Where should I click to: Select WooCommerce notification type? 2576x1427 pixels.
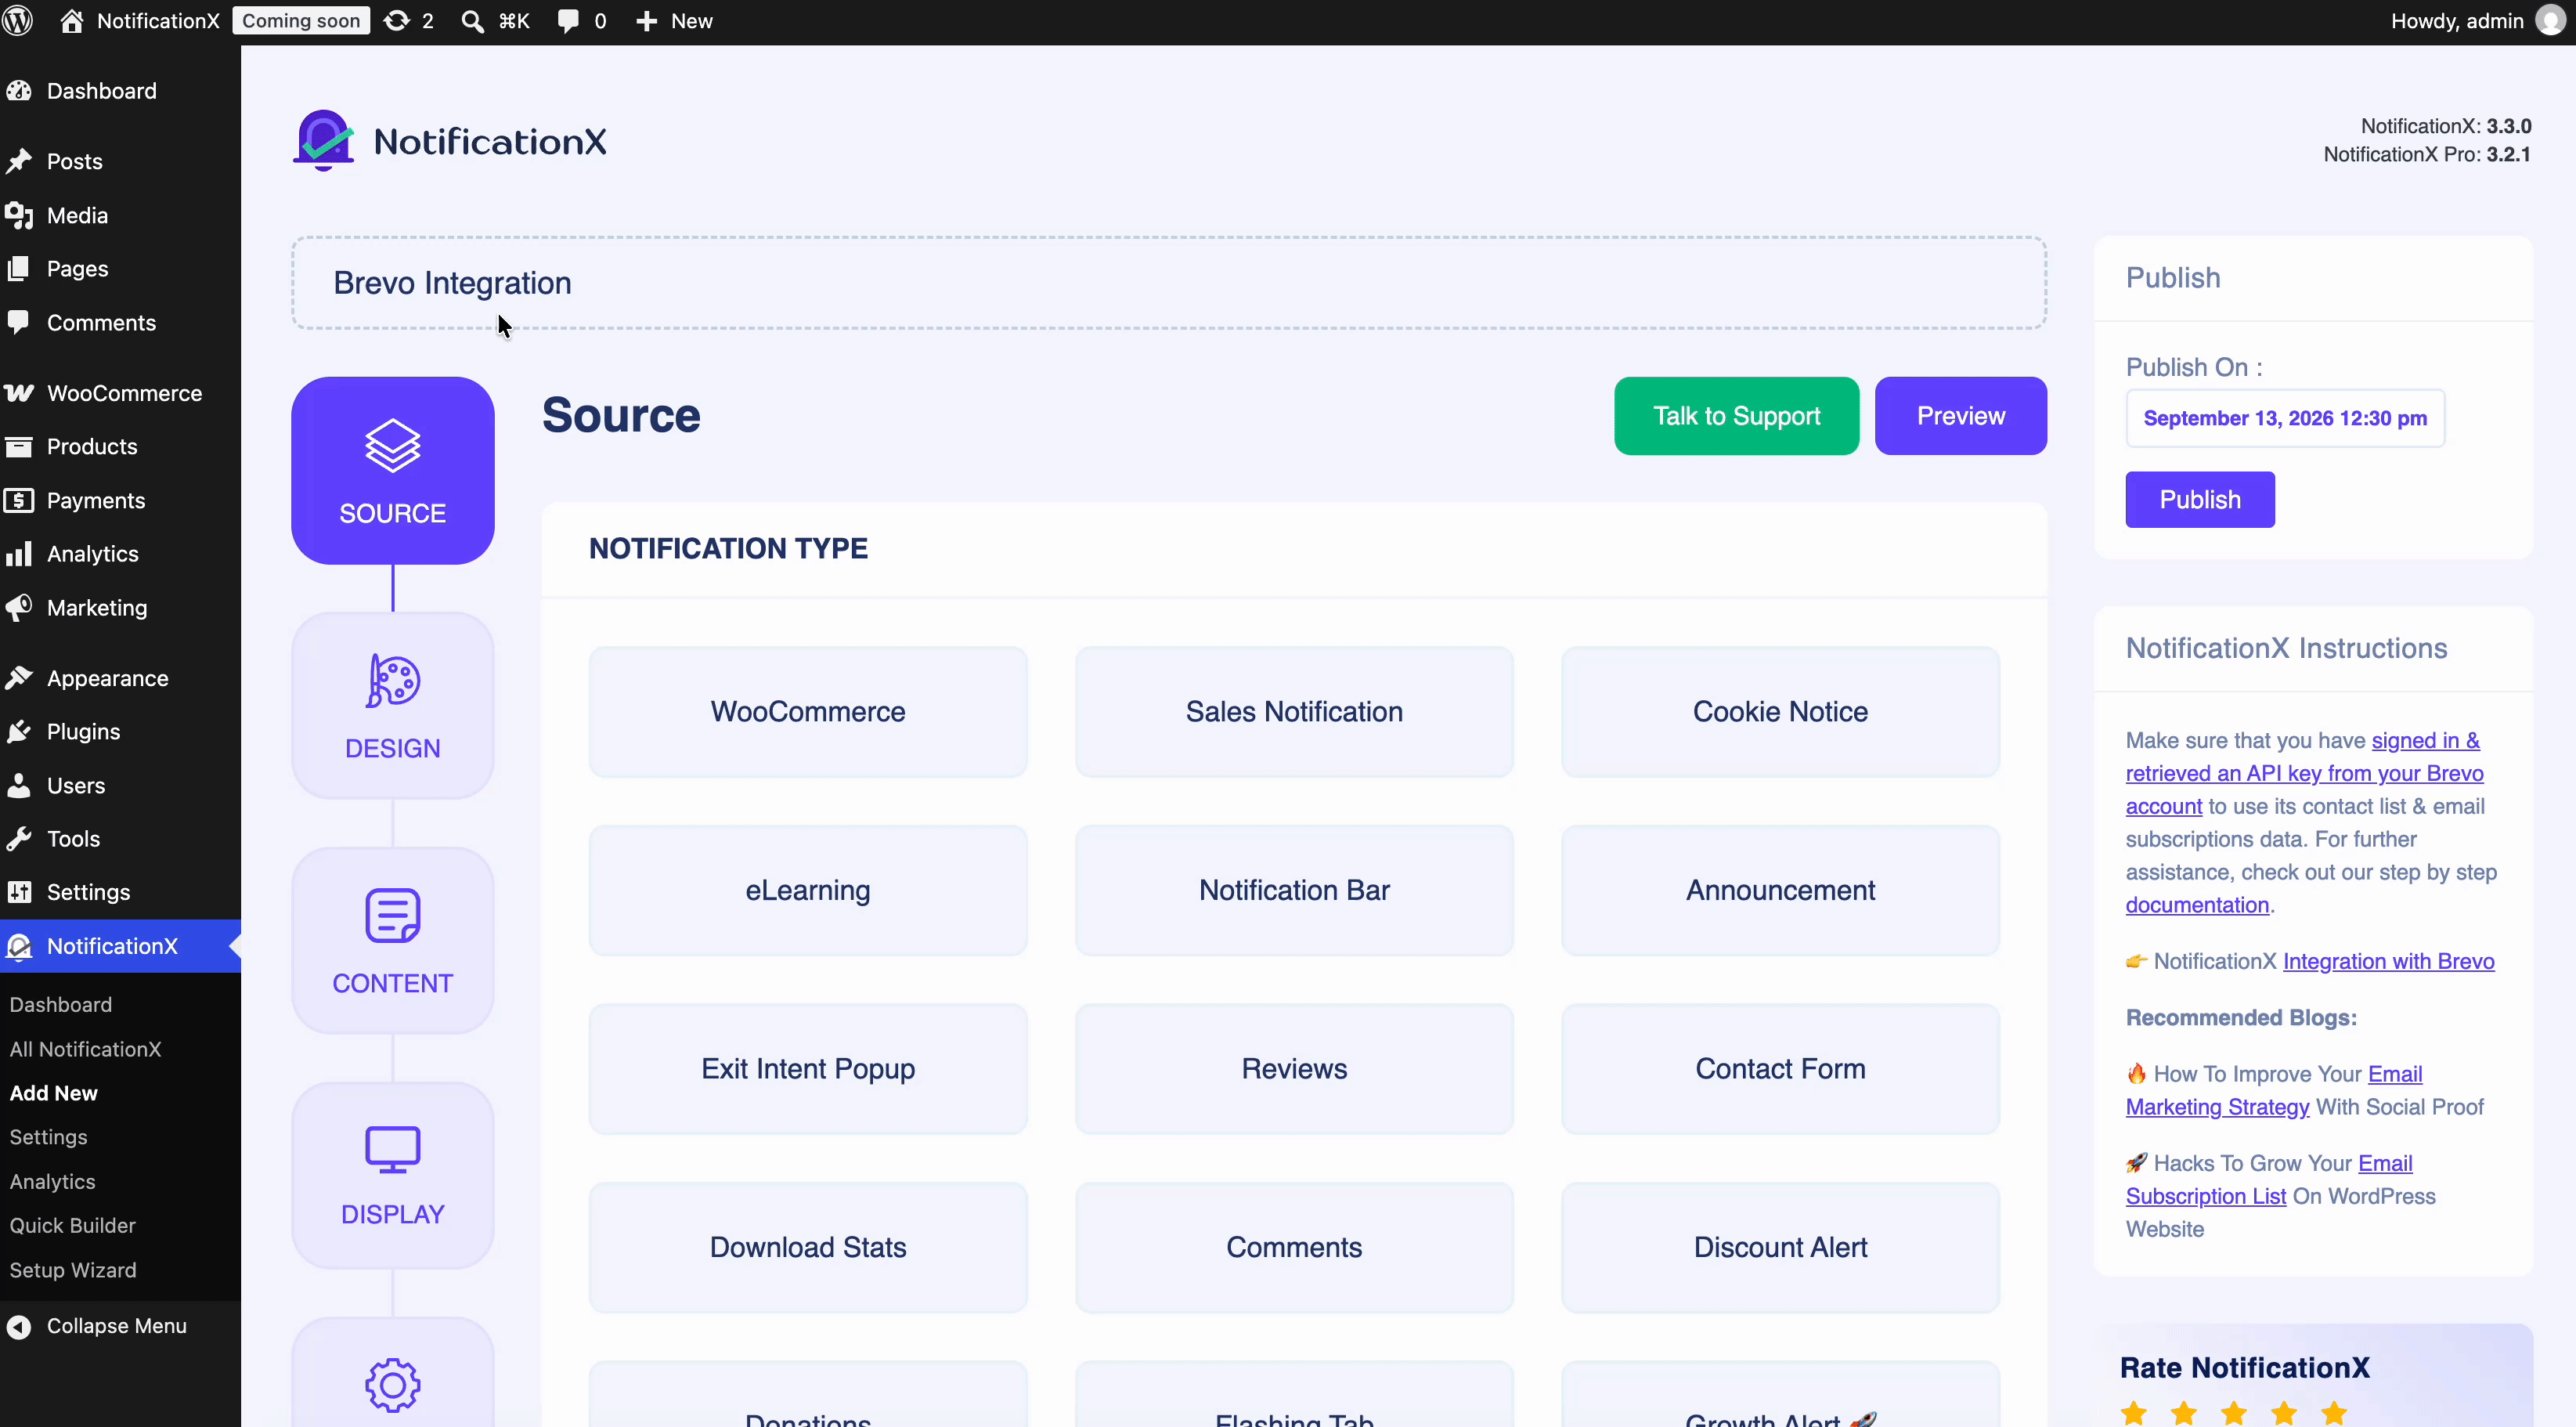808,712
